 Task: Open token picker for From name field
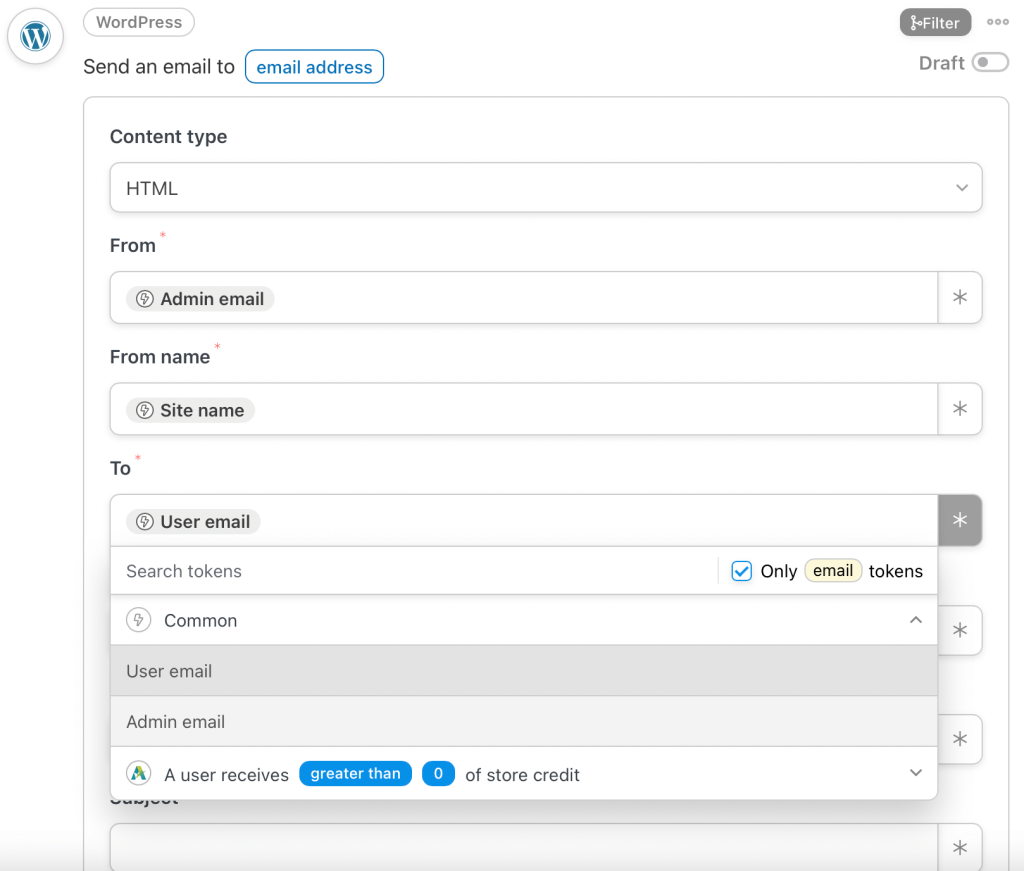959,409
